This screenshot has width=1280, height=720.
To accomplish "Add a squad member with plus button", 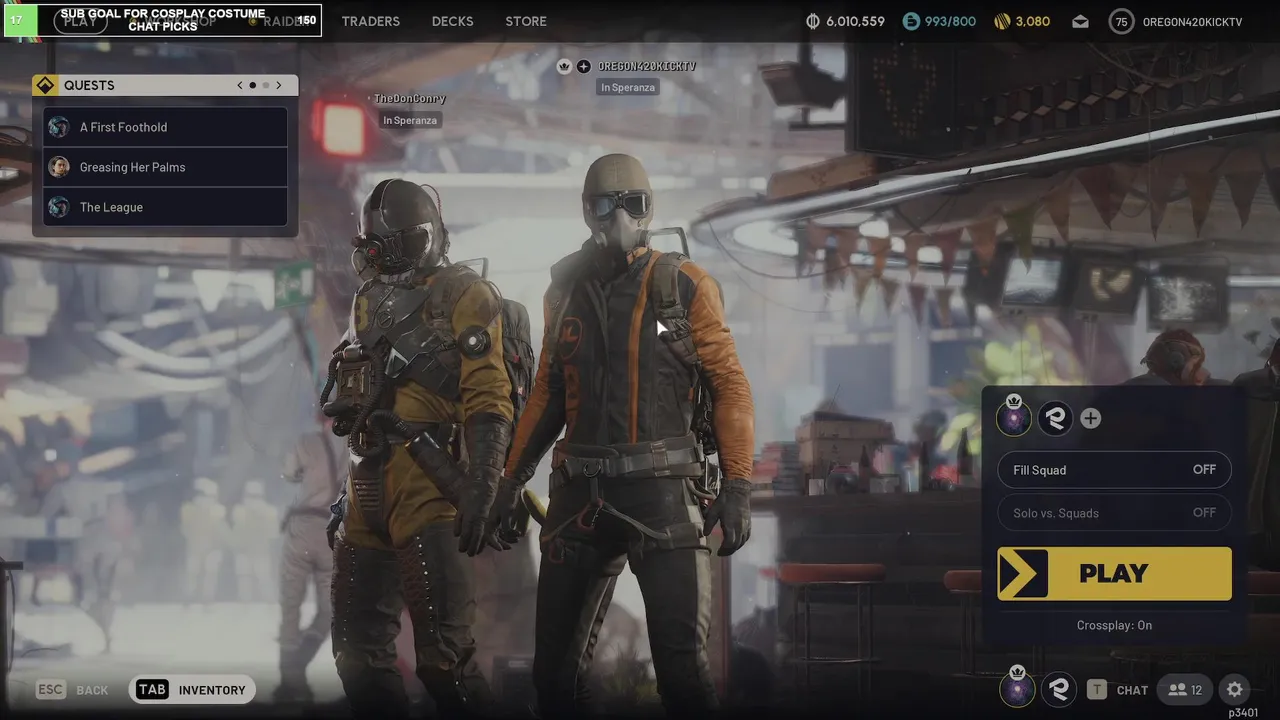I will 1091,418.
